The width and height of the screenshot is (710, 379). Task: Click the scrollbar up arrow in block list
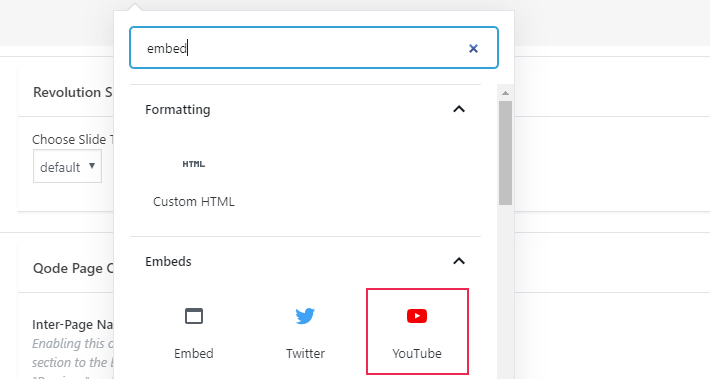coord(505,93)
